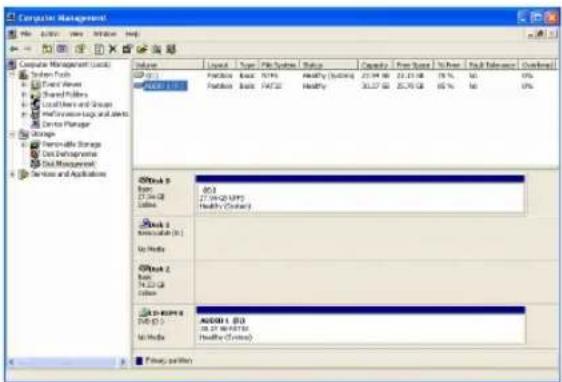Viewport: 562px width, 382px height.
Task: Toggle the Show/Hide Console Tree icon
Action: pos(62,49)
